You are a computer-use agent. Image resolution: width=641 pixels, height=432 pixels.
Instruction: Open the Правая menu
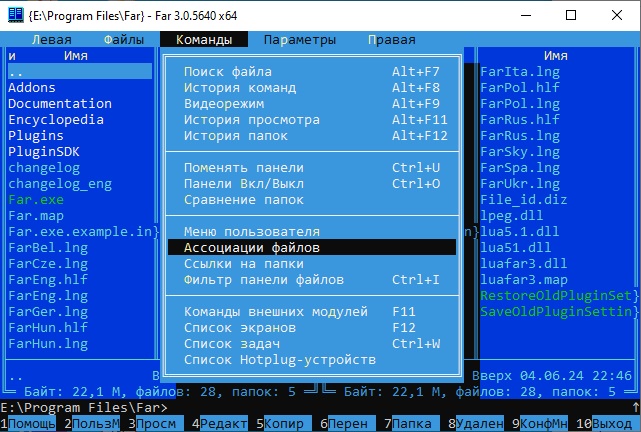pos(391,40)
